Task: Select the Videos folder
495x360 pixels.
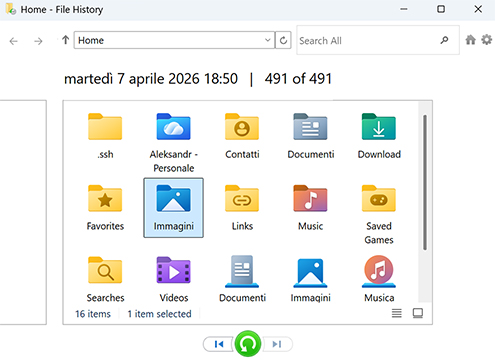Action: (x=173, y=279)
